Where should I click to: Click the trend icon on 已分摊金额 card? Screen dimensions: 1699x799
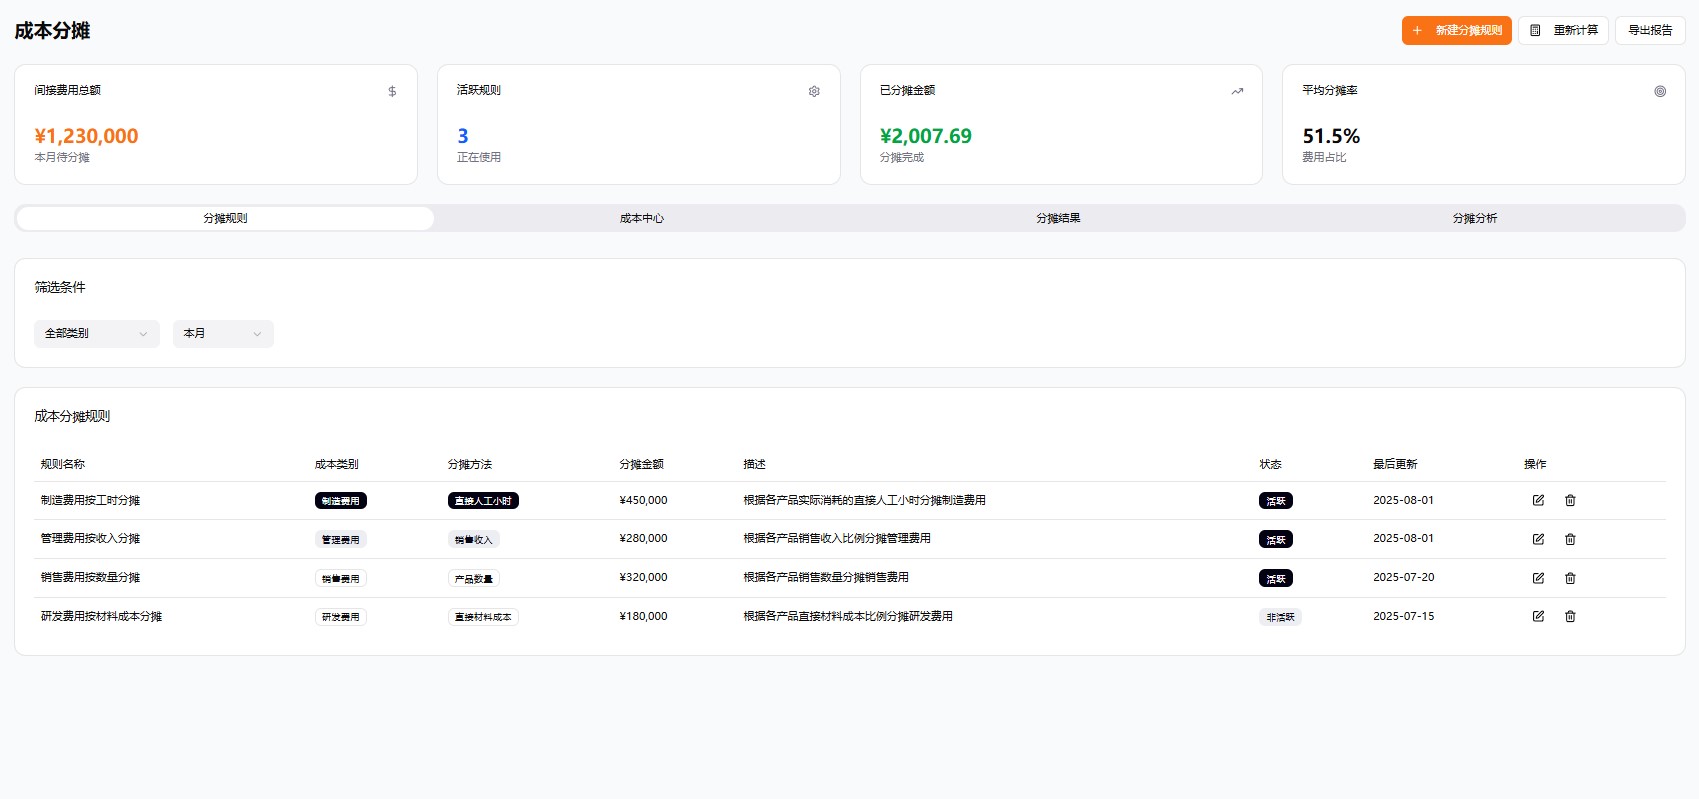click(1237, 91)
